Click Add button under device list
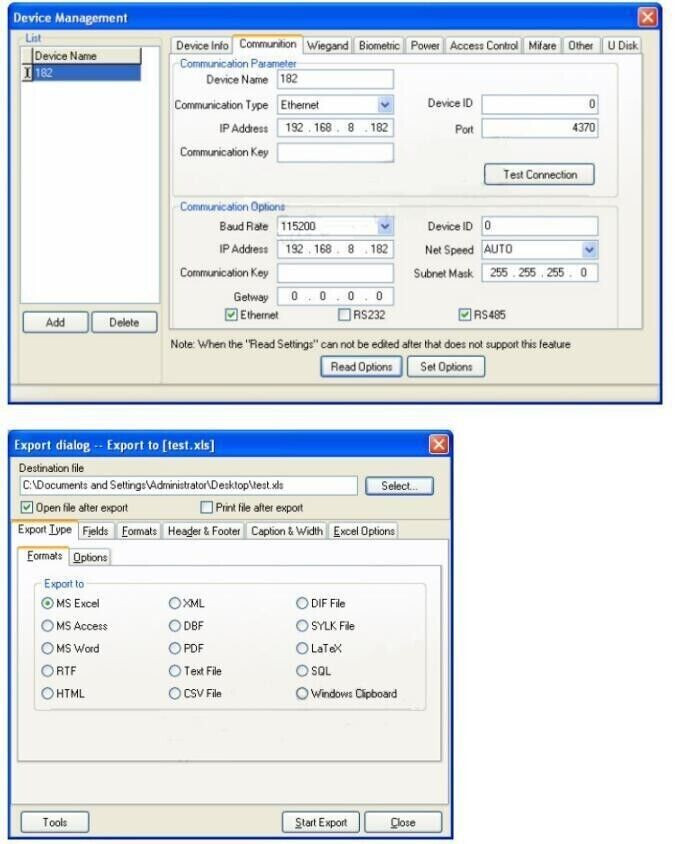 [x=55, y=322]
